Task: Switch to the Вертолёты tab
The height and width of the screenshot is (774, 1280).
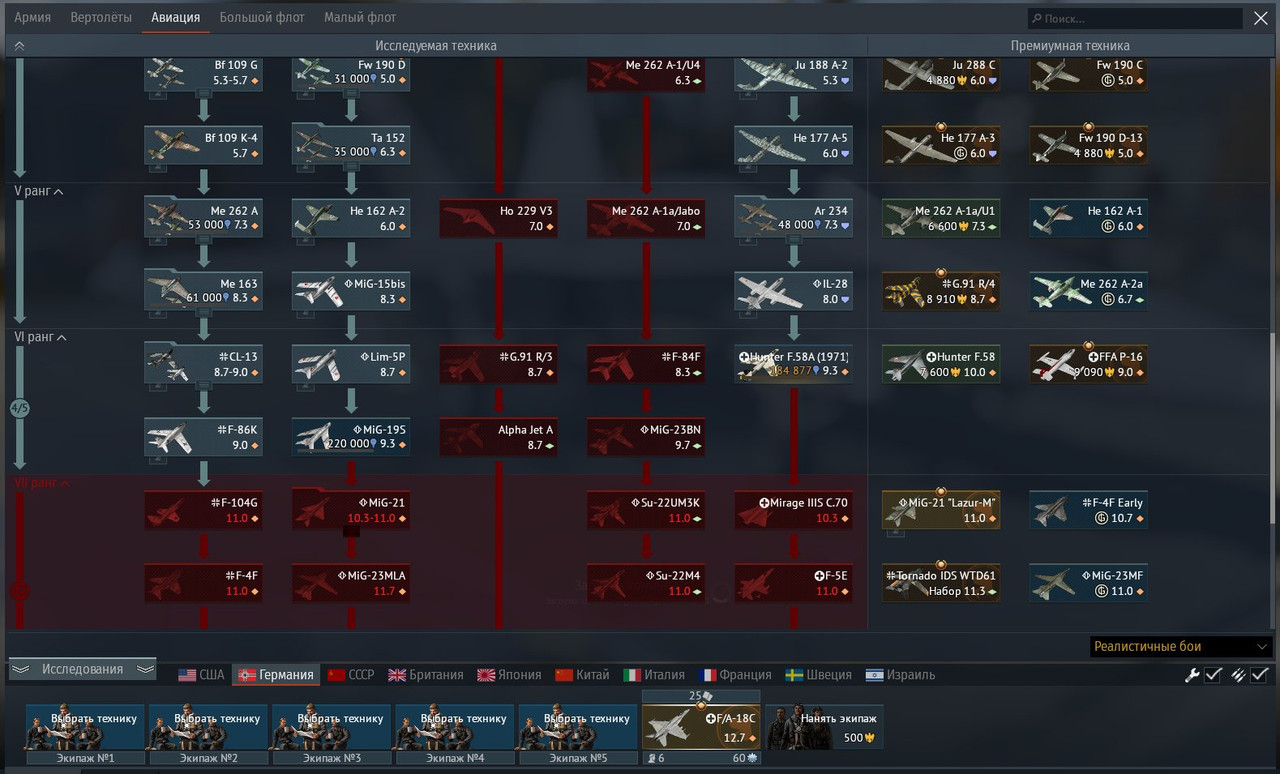Action: (101, 17)
